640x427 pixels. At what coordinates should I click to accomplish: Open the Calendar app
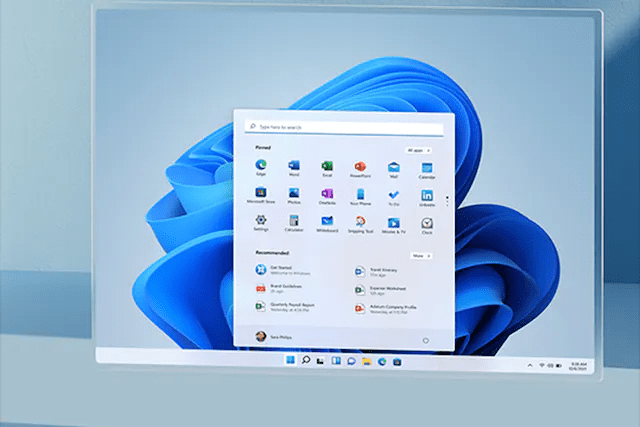click(427, 170)
